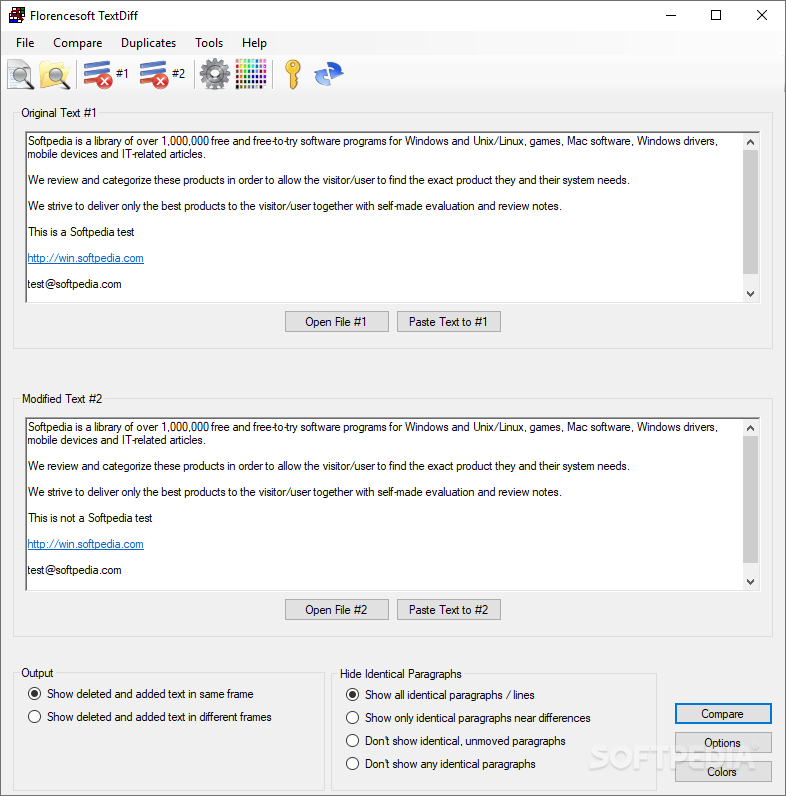Open the Duplicates menu
Image resolution: width=786 pixels, height=796 pixels.
[x=148, y=43]
